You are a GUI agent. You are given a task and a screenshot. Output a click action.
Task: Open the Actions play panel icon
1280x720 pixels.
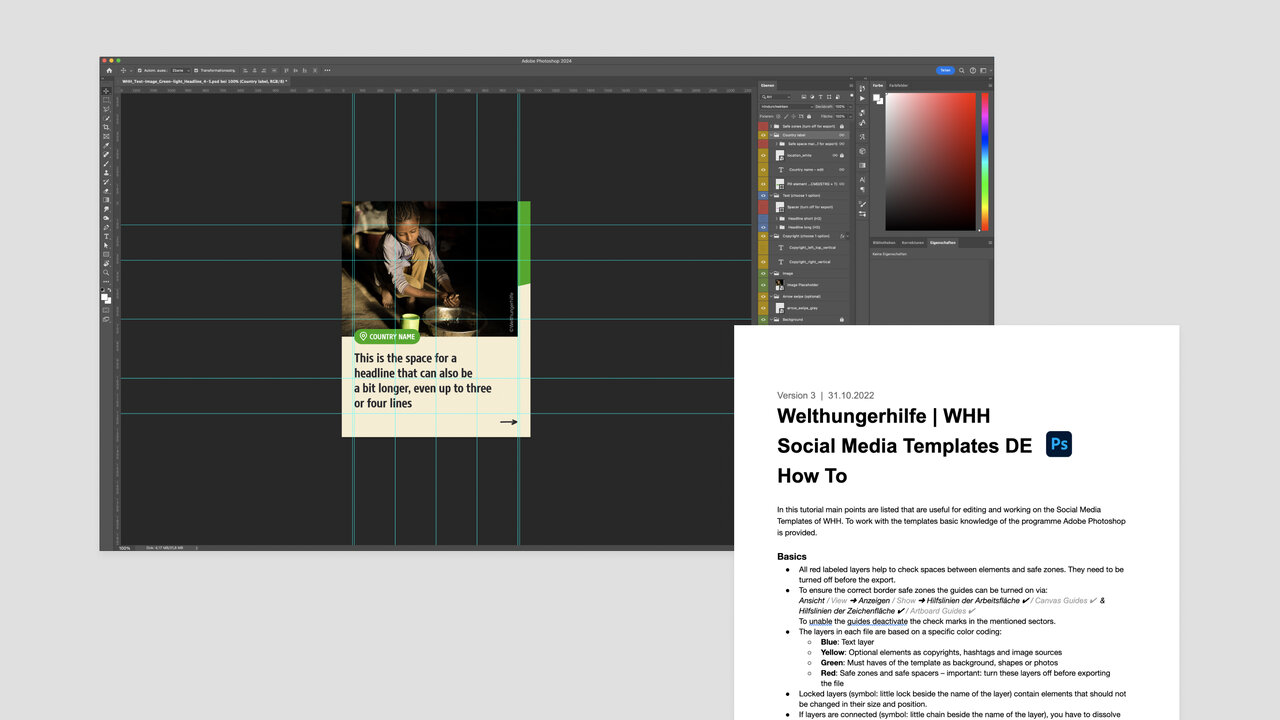(x=862, y=98)
